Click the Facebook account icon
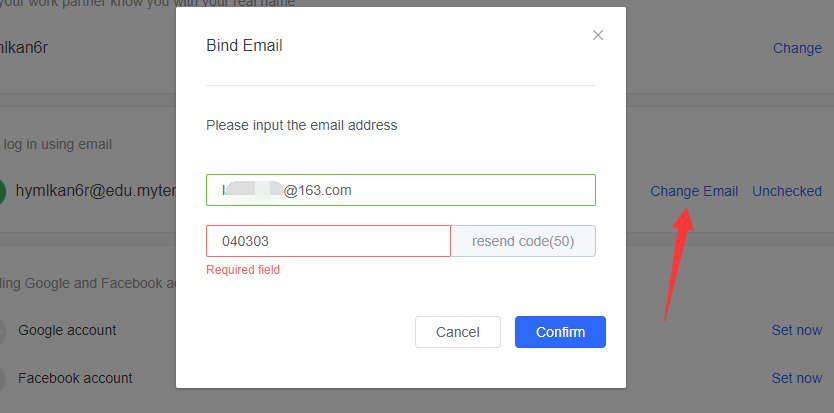The height and width of the screenshot is (413, 834). 3,379
